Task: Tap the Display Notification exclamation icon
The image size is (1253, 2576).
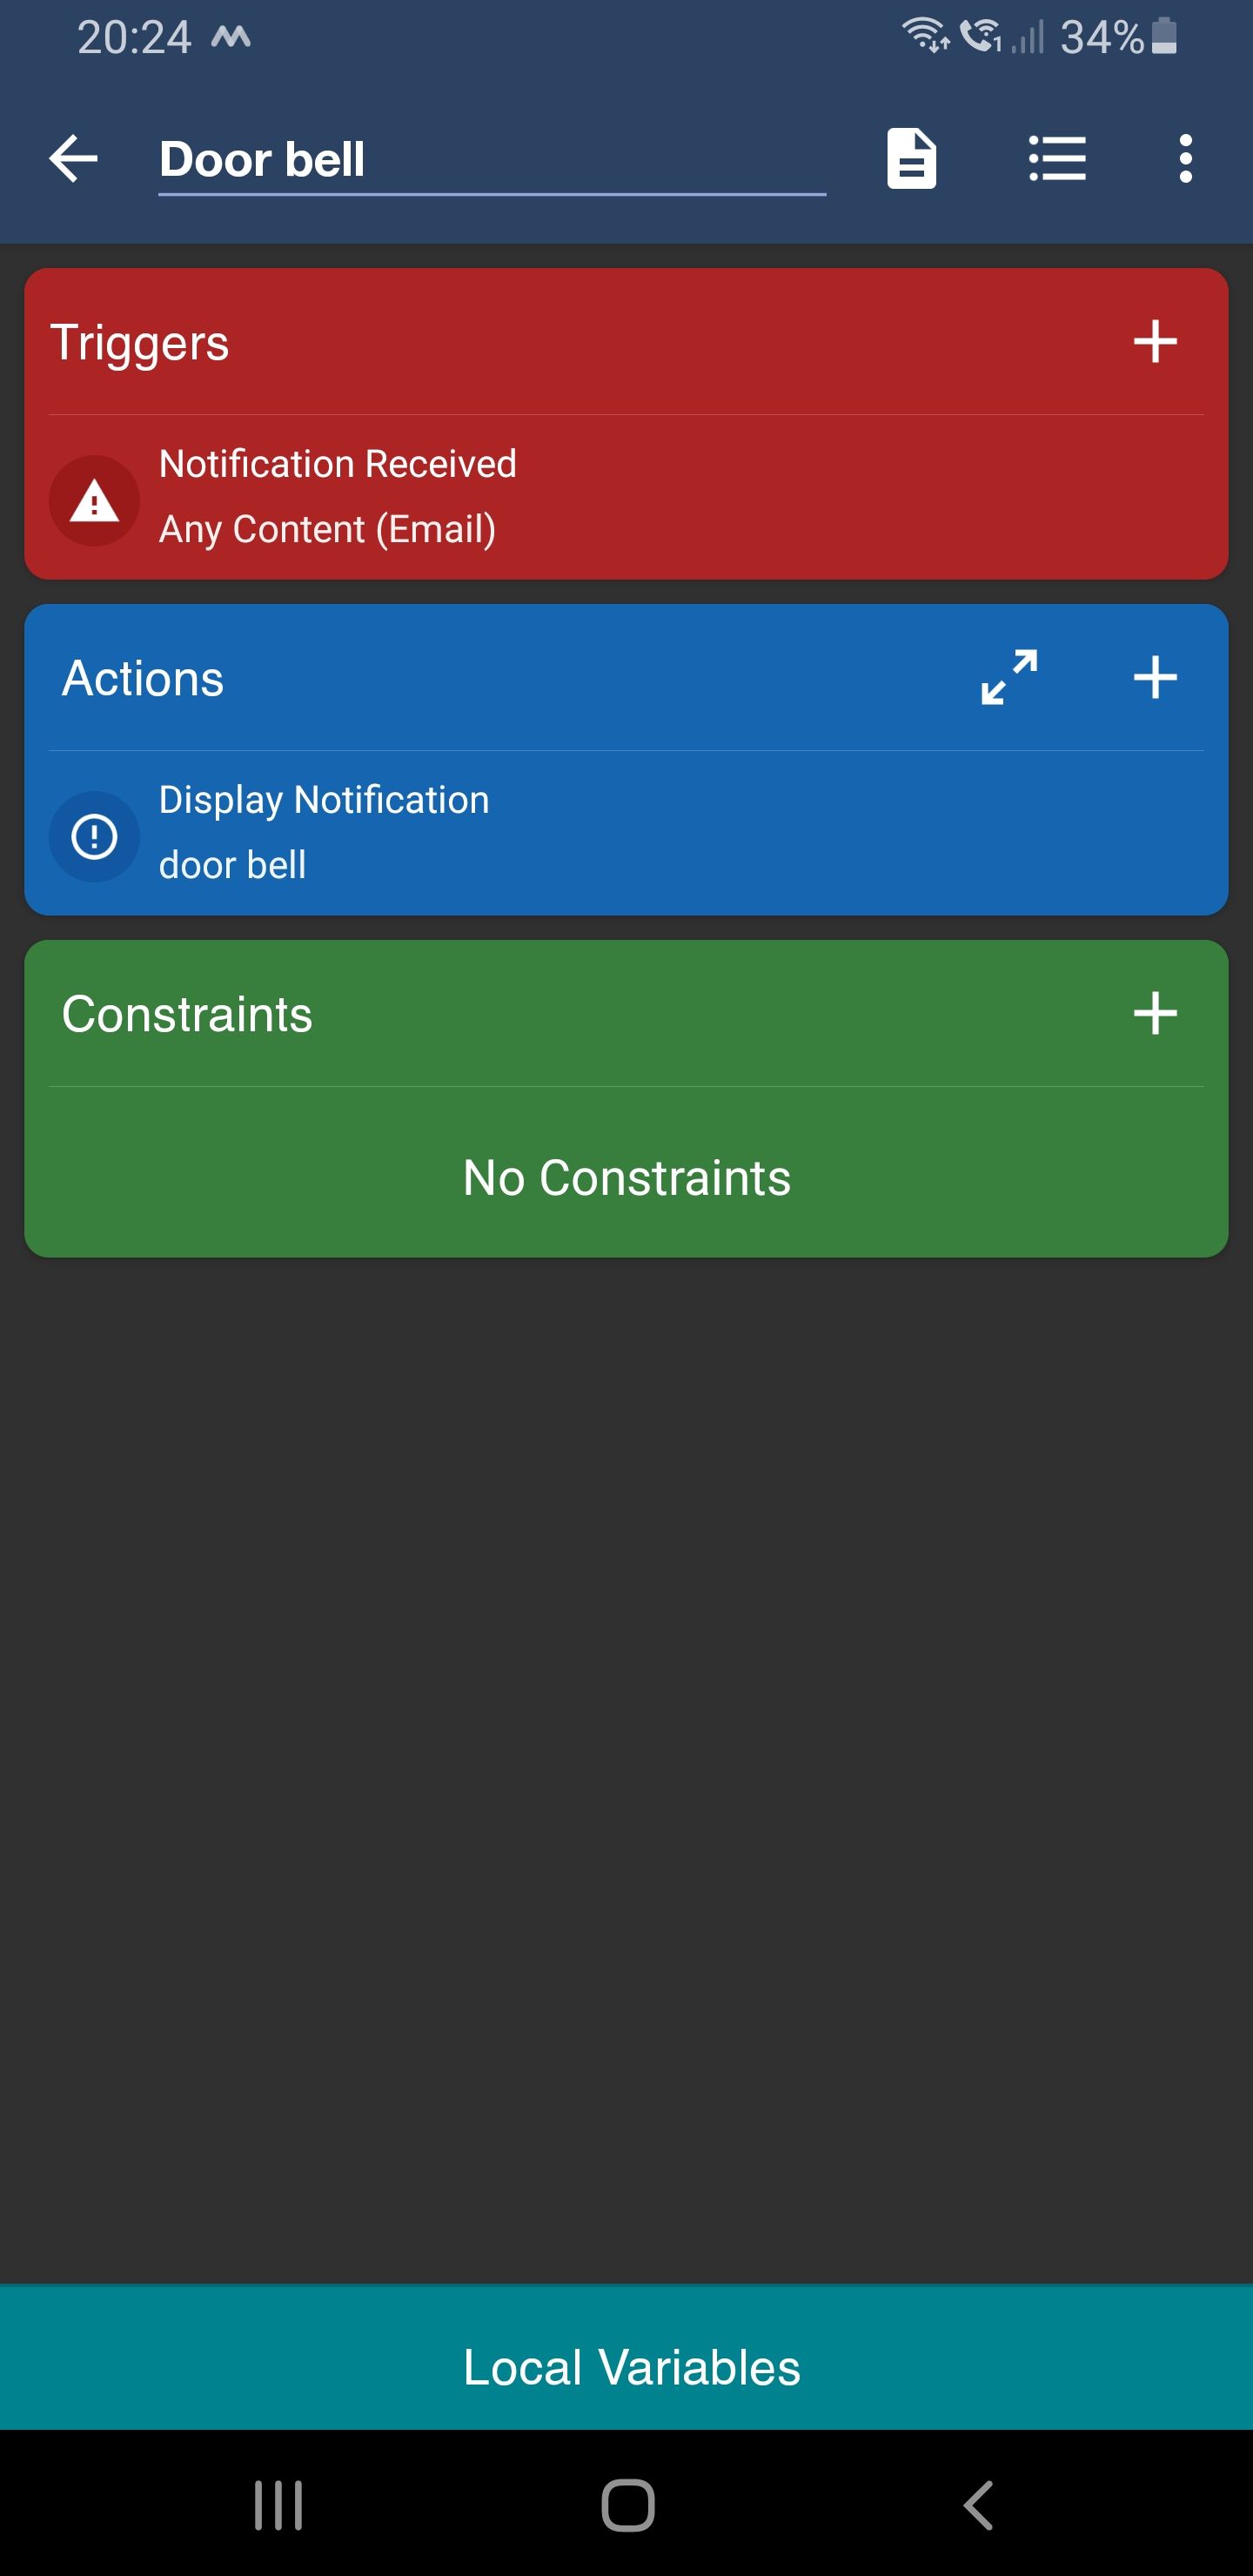Action: [x=95, y=836]
